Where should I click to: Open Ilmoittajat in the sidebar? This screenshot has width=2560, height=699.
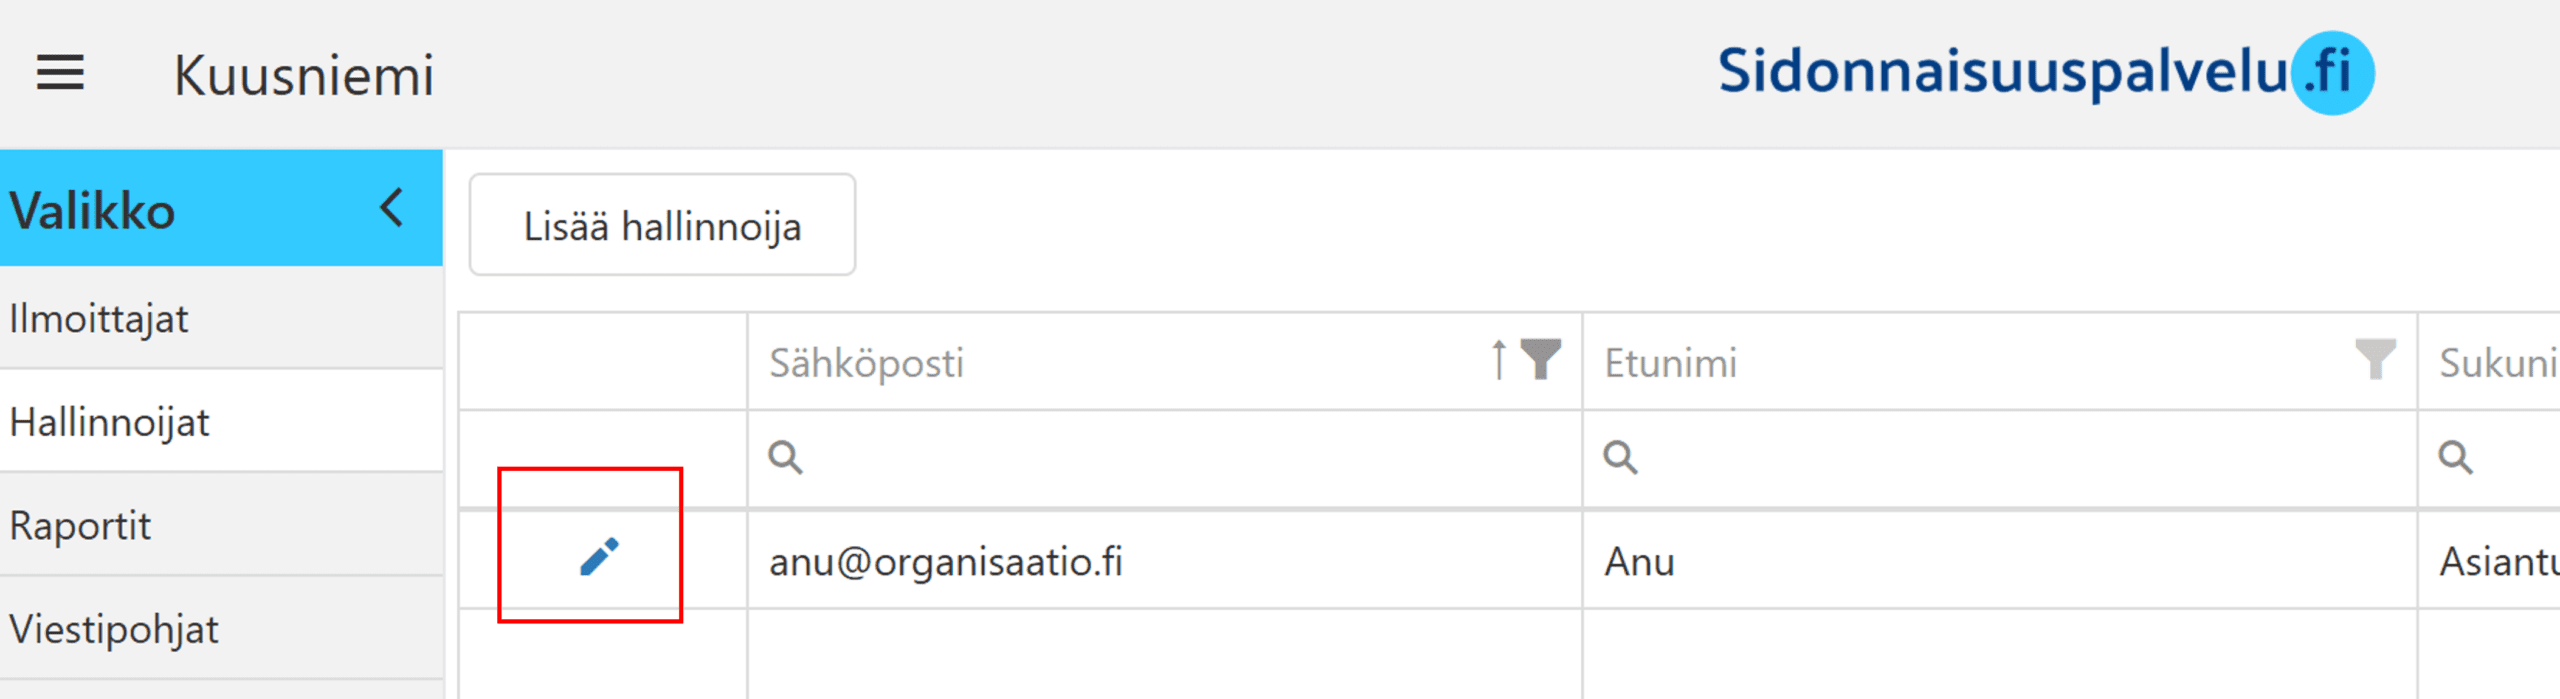pyautogui.click(x=100, y=319)
